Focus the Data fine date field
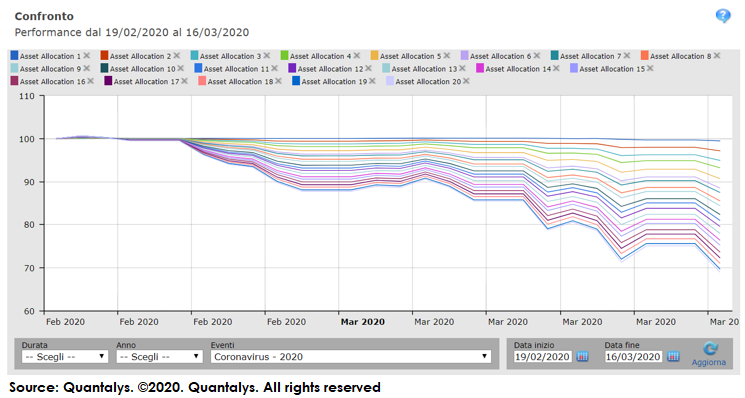Viewport: 745px width, 398px height. [x=633, y=357]
